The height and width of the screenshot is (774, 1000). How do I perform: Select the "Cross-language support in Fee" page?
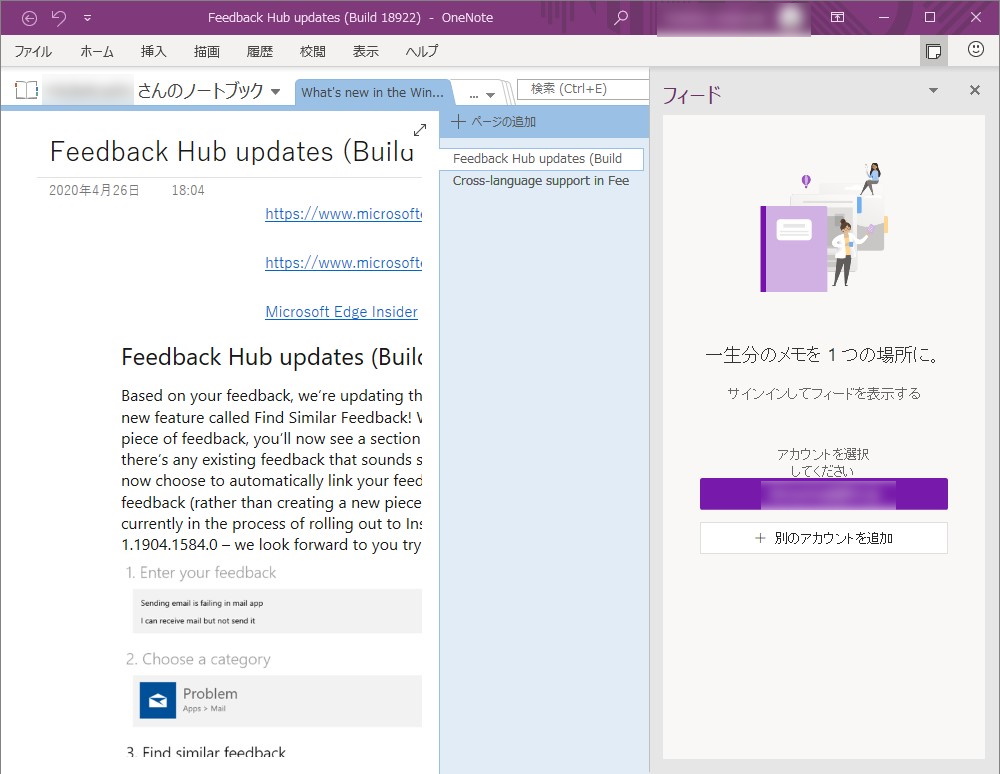540,181
